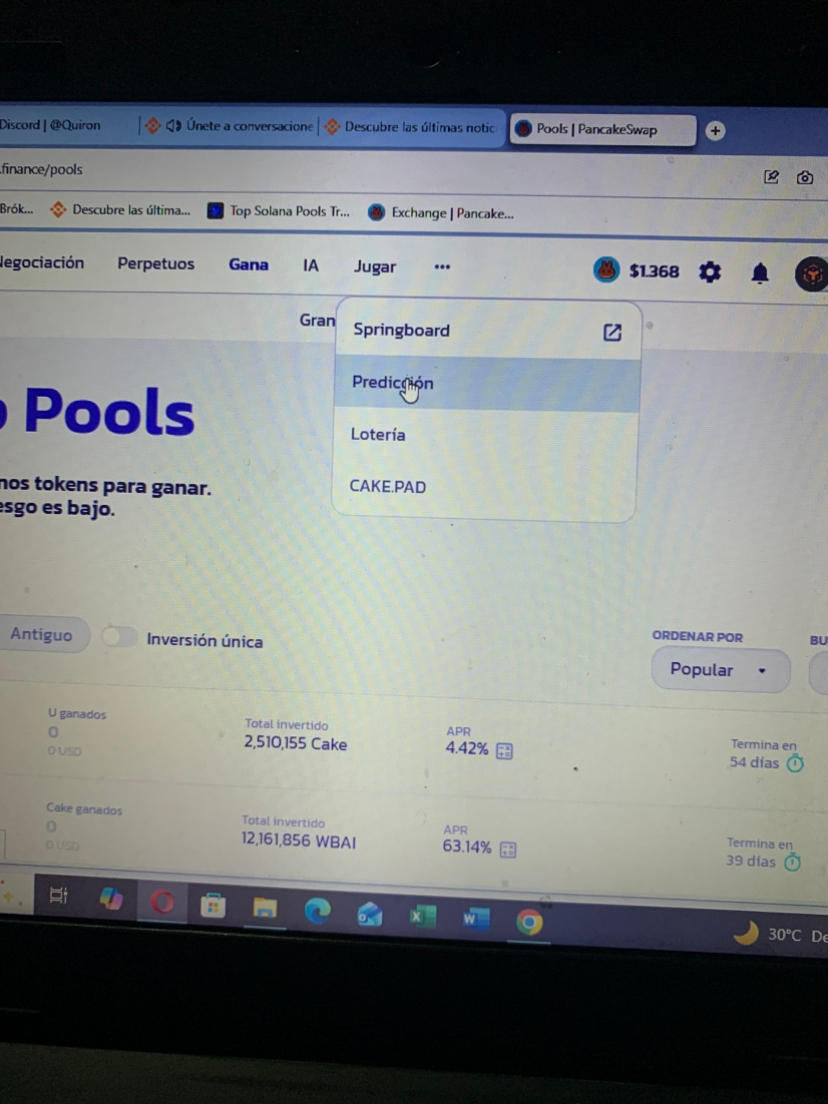Click the browser snapshot camera icon
The width and height of the screenshot is (828, 1104).
[805, 177]
